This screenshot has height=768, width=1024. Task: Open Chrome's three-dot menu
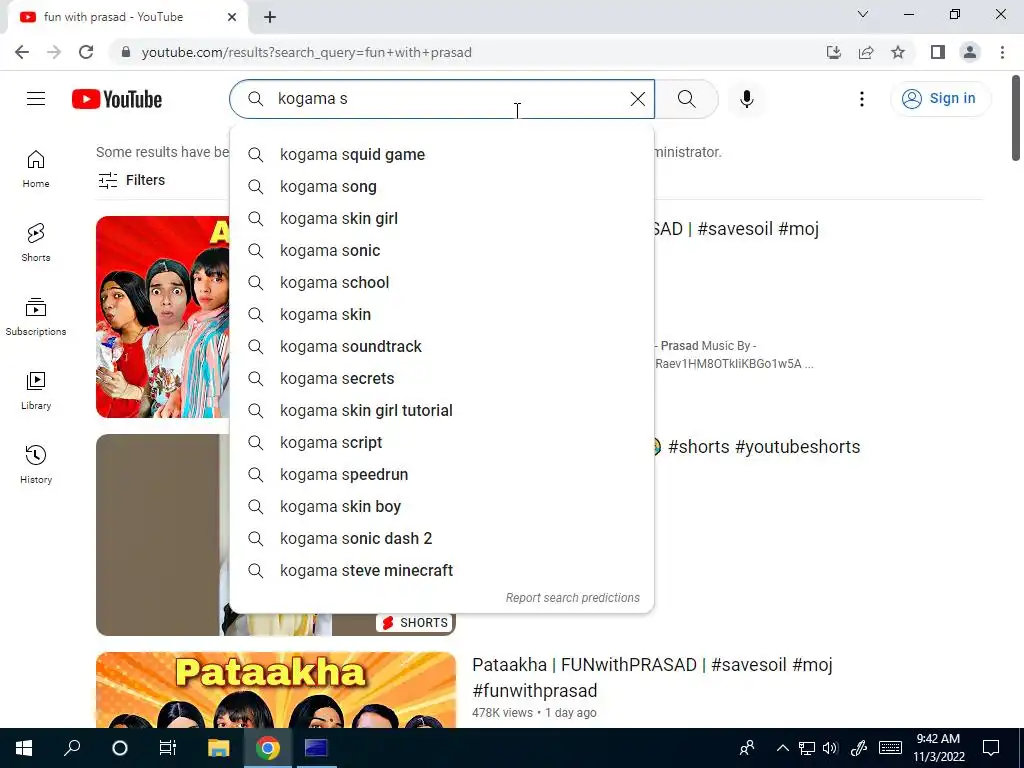pyautogui.click(x=1002, y=52)
